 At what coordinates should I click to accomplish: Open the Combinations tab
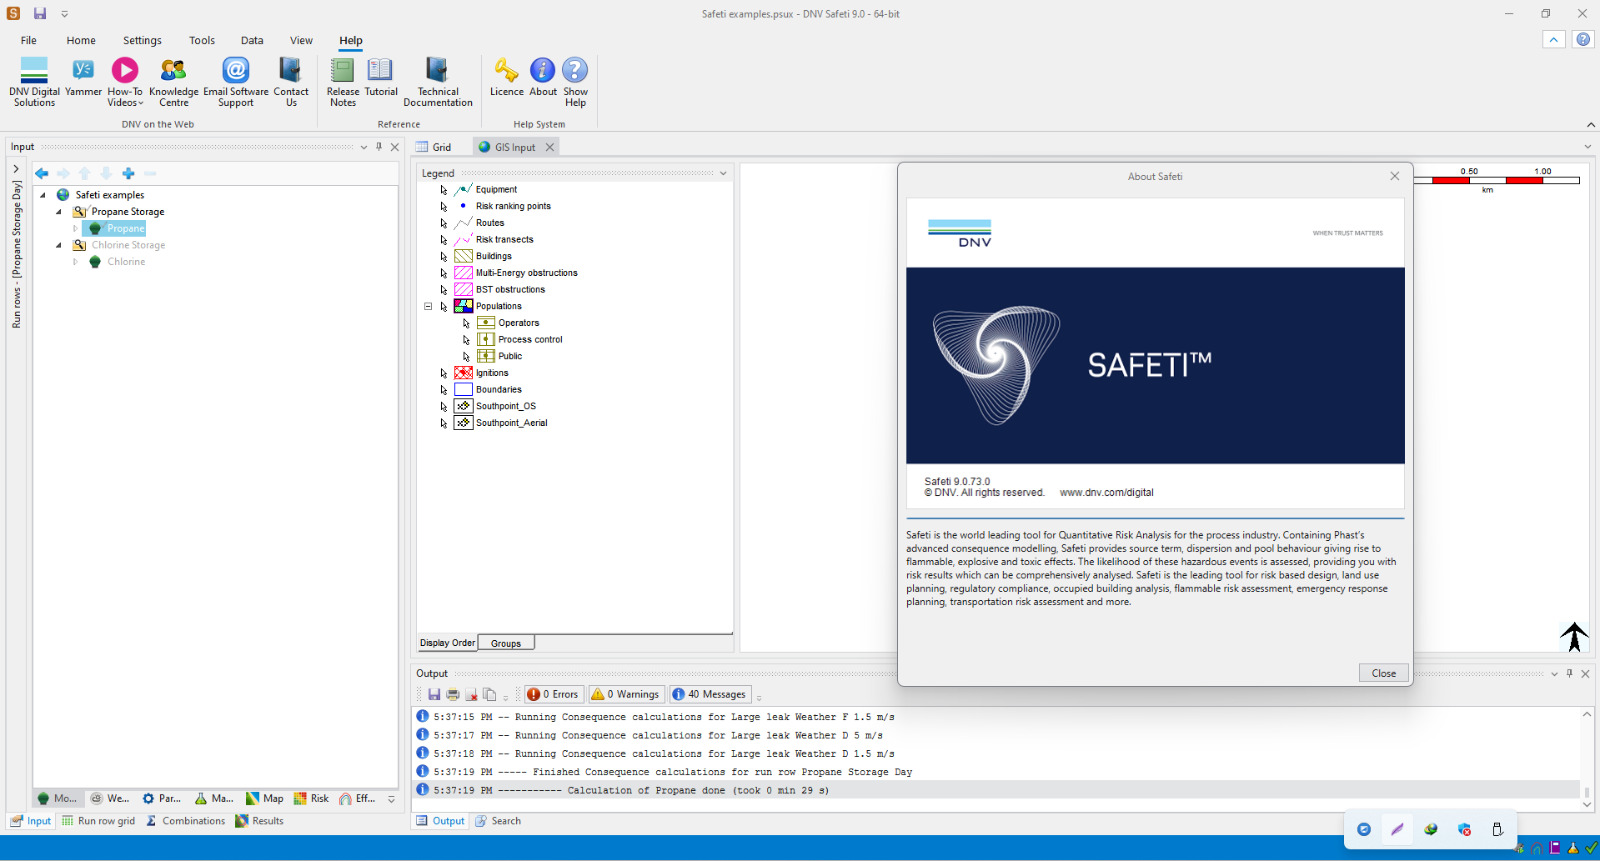click(185, 821)
